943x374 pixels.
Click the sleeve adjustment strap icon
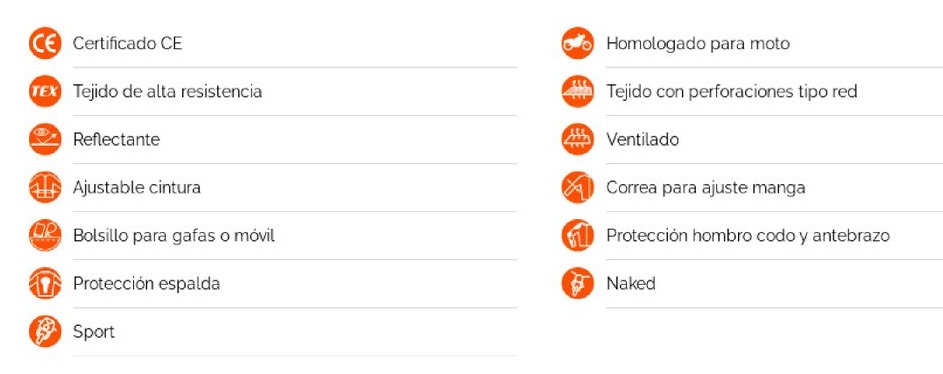(578, 188)
